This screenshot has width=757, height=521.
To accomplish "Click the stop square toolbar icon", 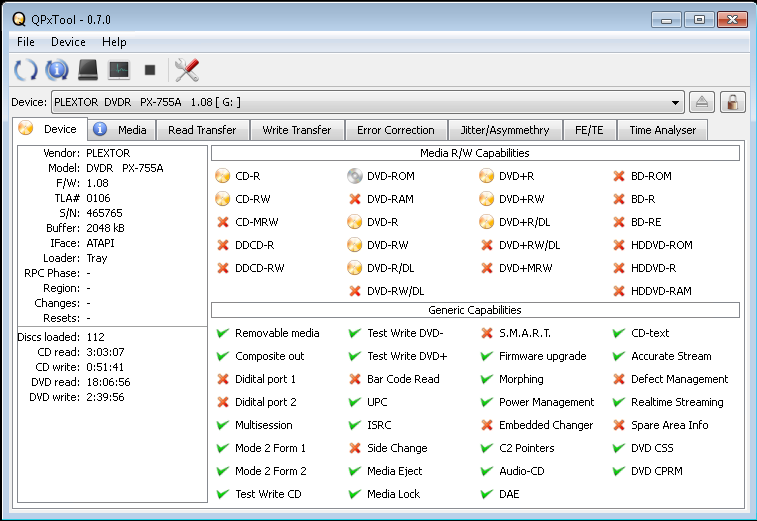I will [150, 70].
